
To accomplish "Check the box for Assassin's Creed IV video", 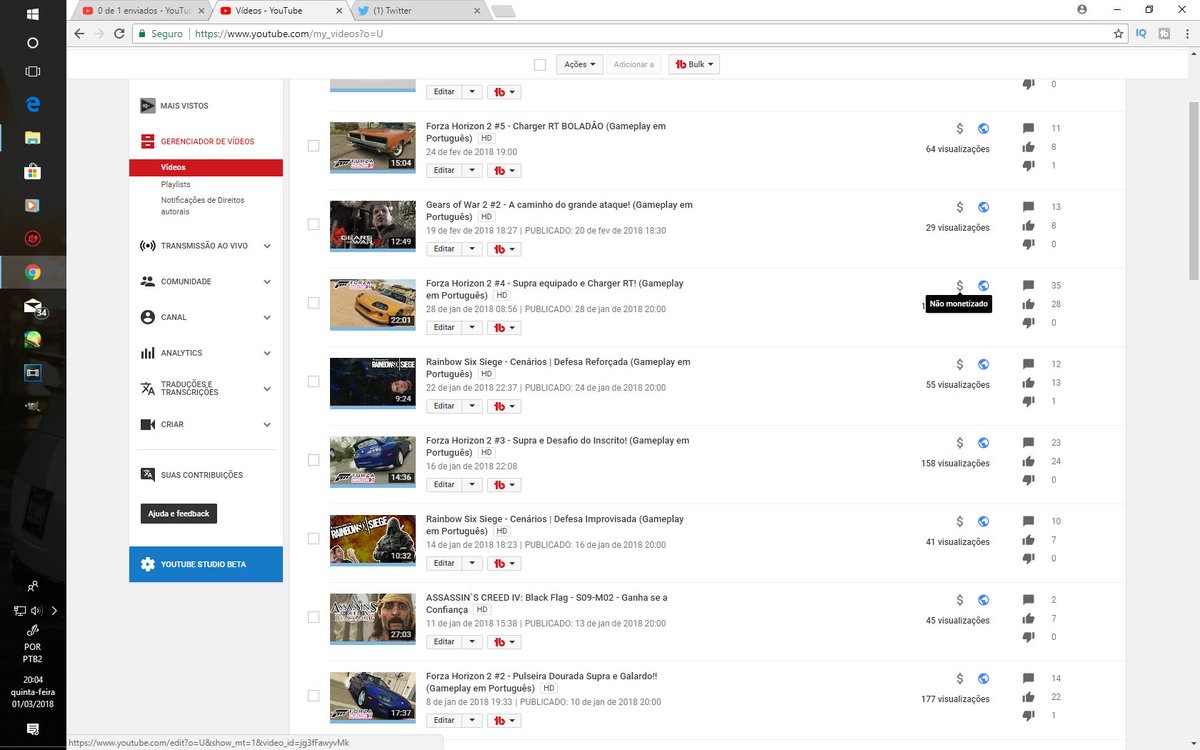I will point(313,616).
